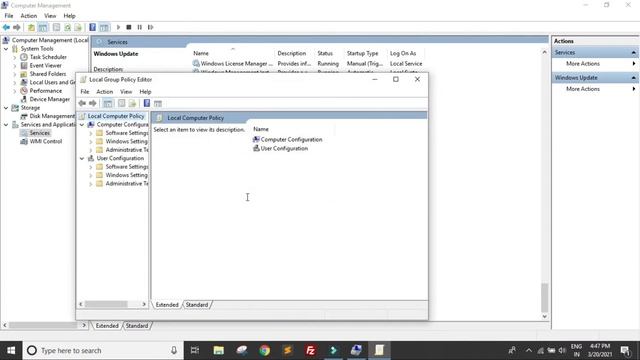Open Help menu in Local Group Policy Editor
This screenshot has width=640, height=360.
[145, 91]
